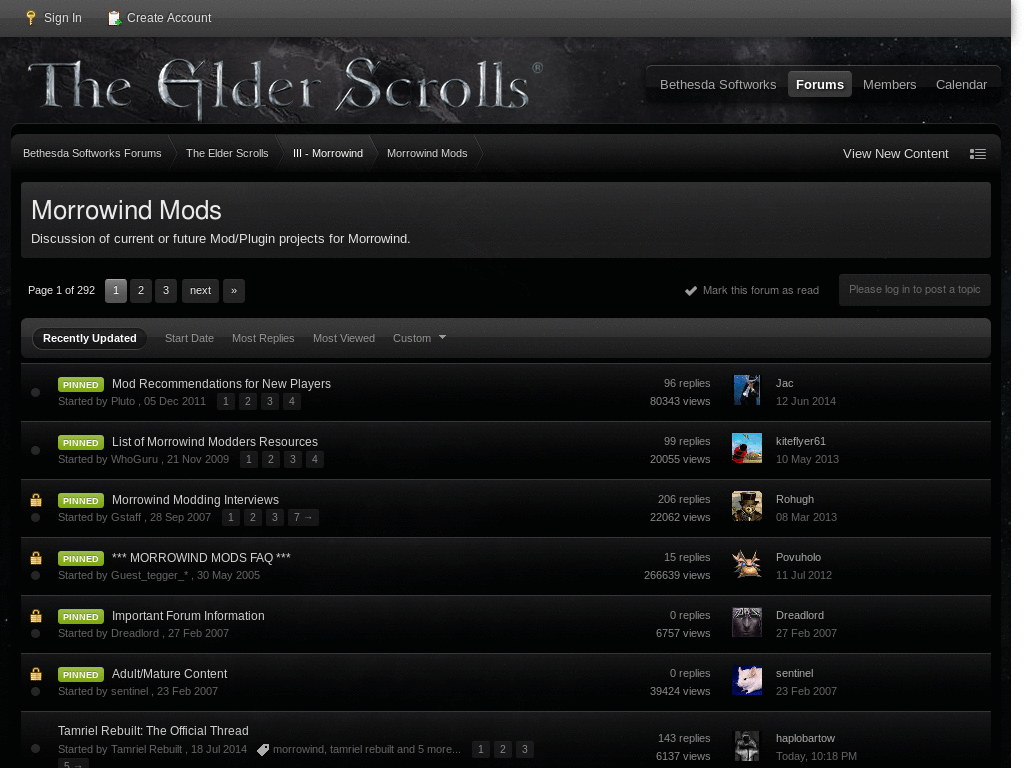This screenshot has height=768, width=1024.
Task: Click the 12 Jun 2014 last post date
Action: pos(806,402)
